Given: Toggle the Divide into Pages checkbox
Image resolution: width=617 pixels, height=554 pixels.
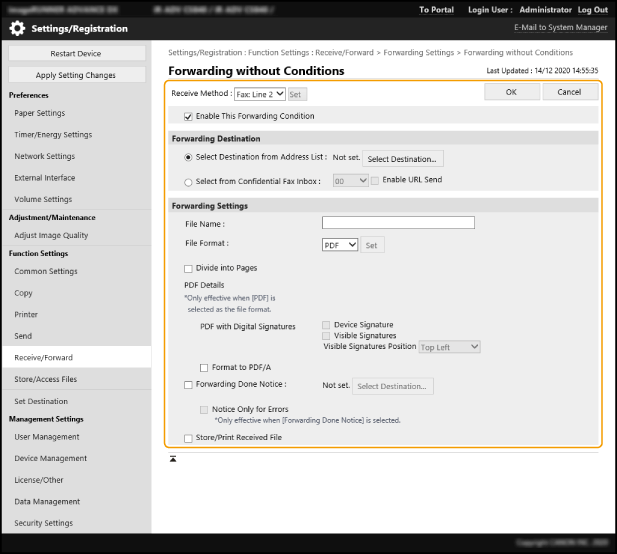Looking at the screenshot, I should tap(188, 268).
